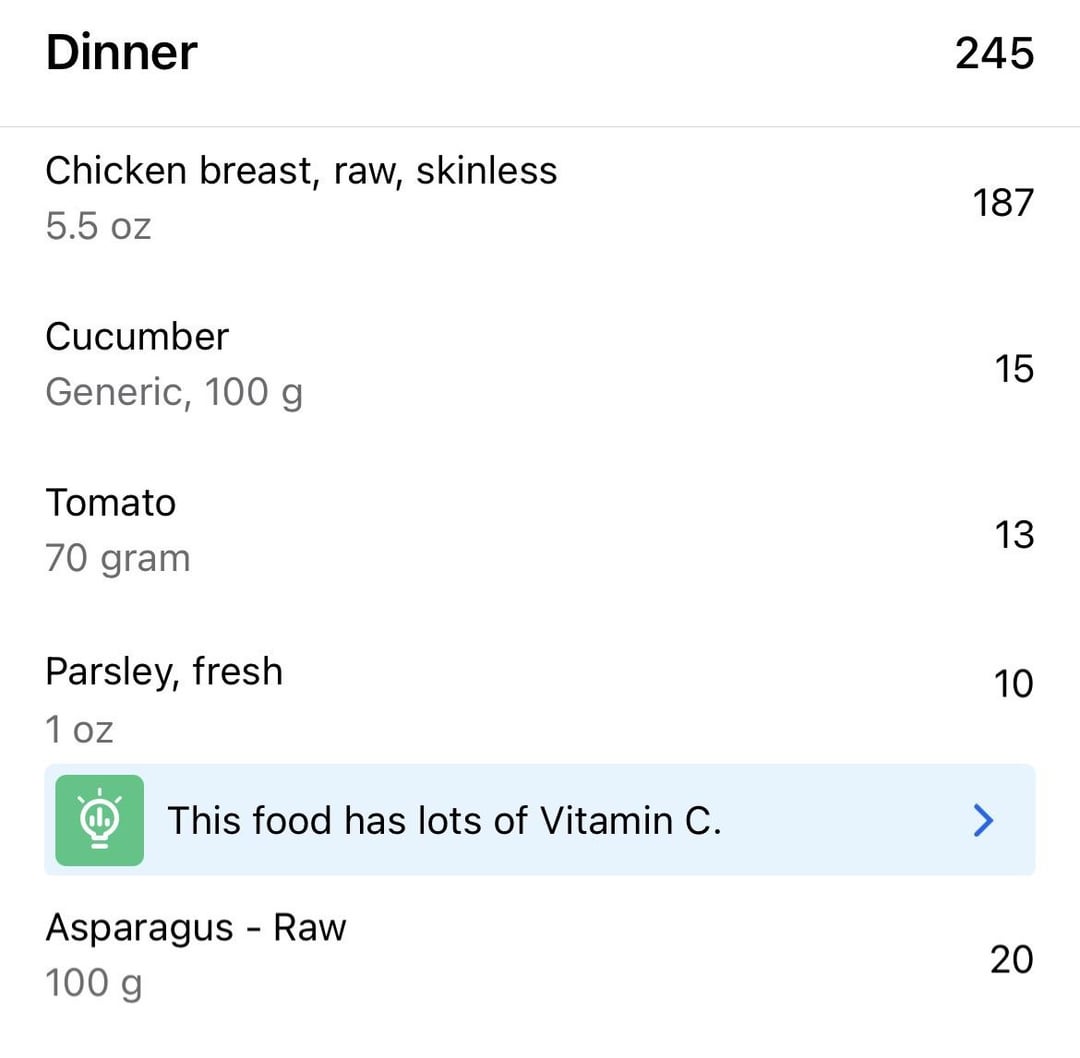1080x1058 pixels.
Task: Tap the green lightbulb insight icon
Action: click(99, 820)
